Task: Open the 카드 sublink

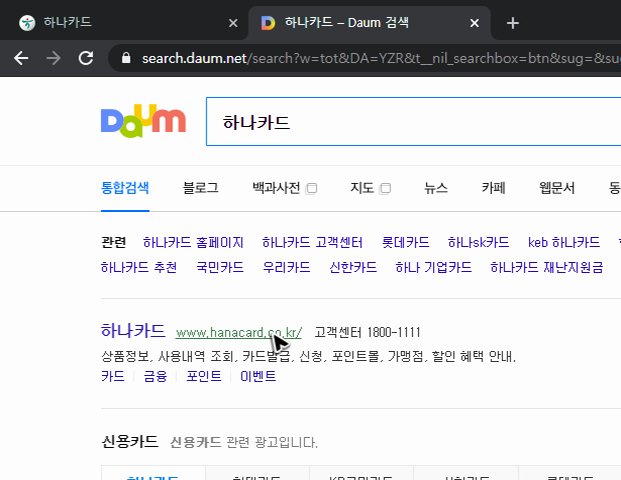Action: pyautogui.click(x=113, y=376)
